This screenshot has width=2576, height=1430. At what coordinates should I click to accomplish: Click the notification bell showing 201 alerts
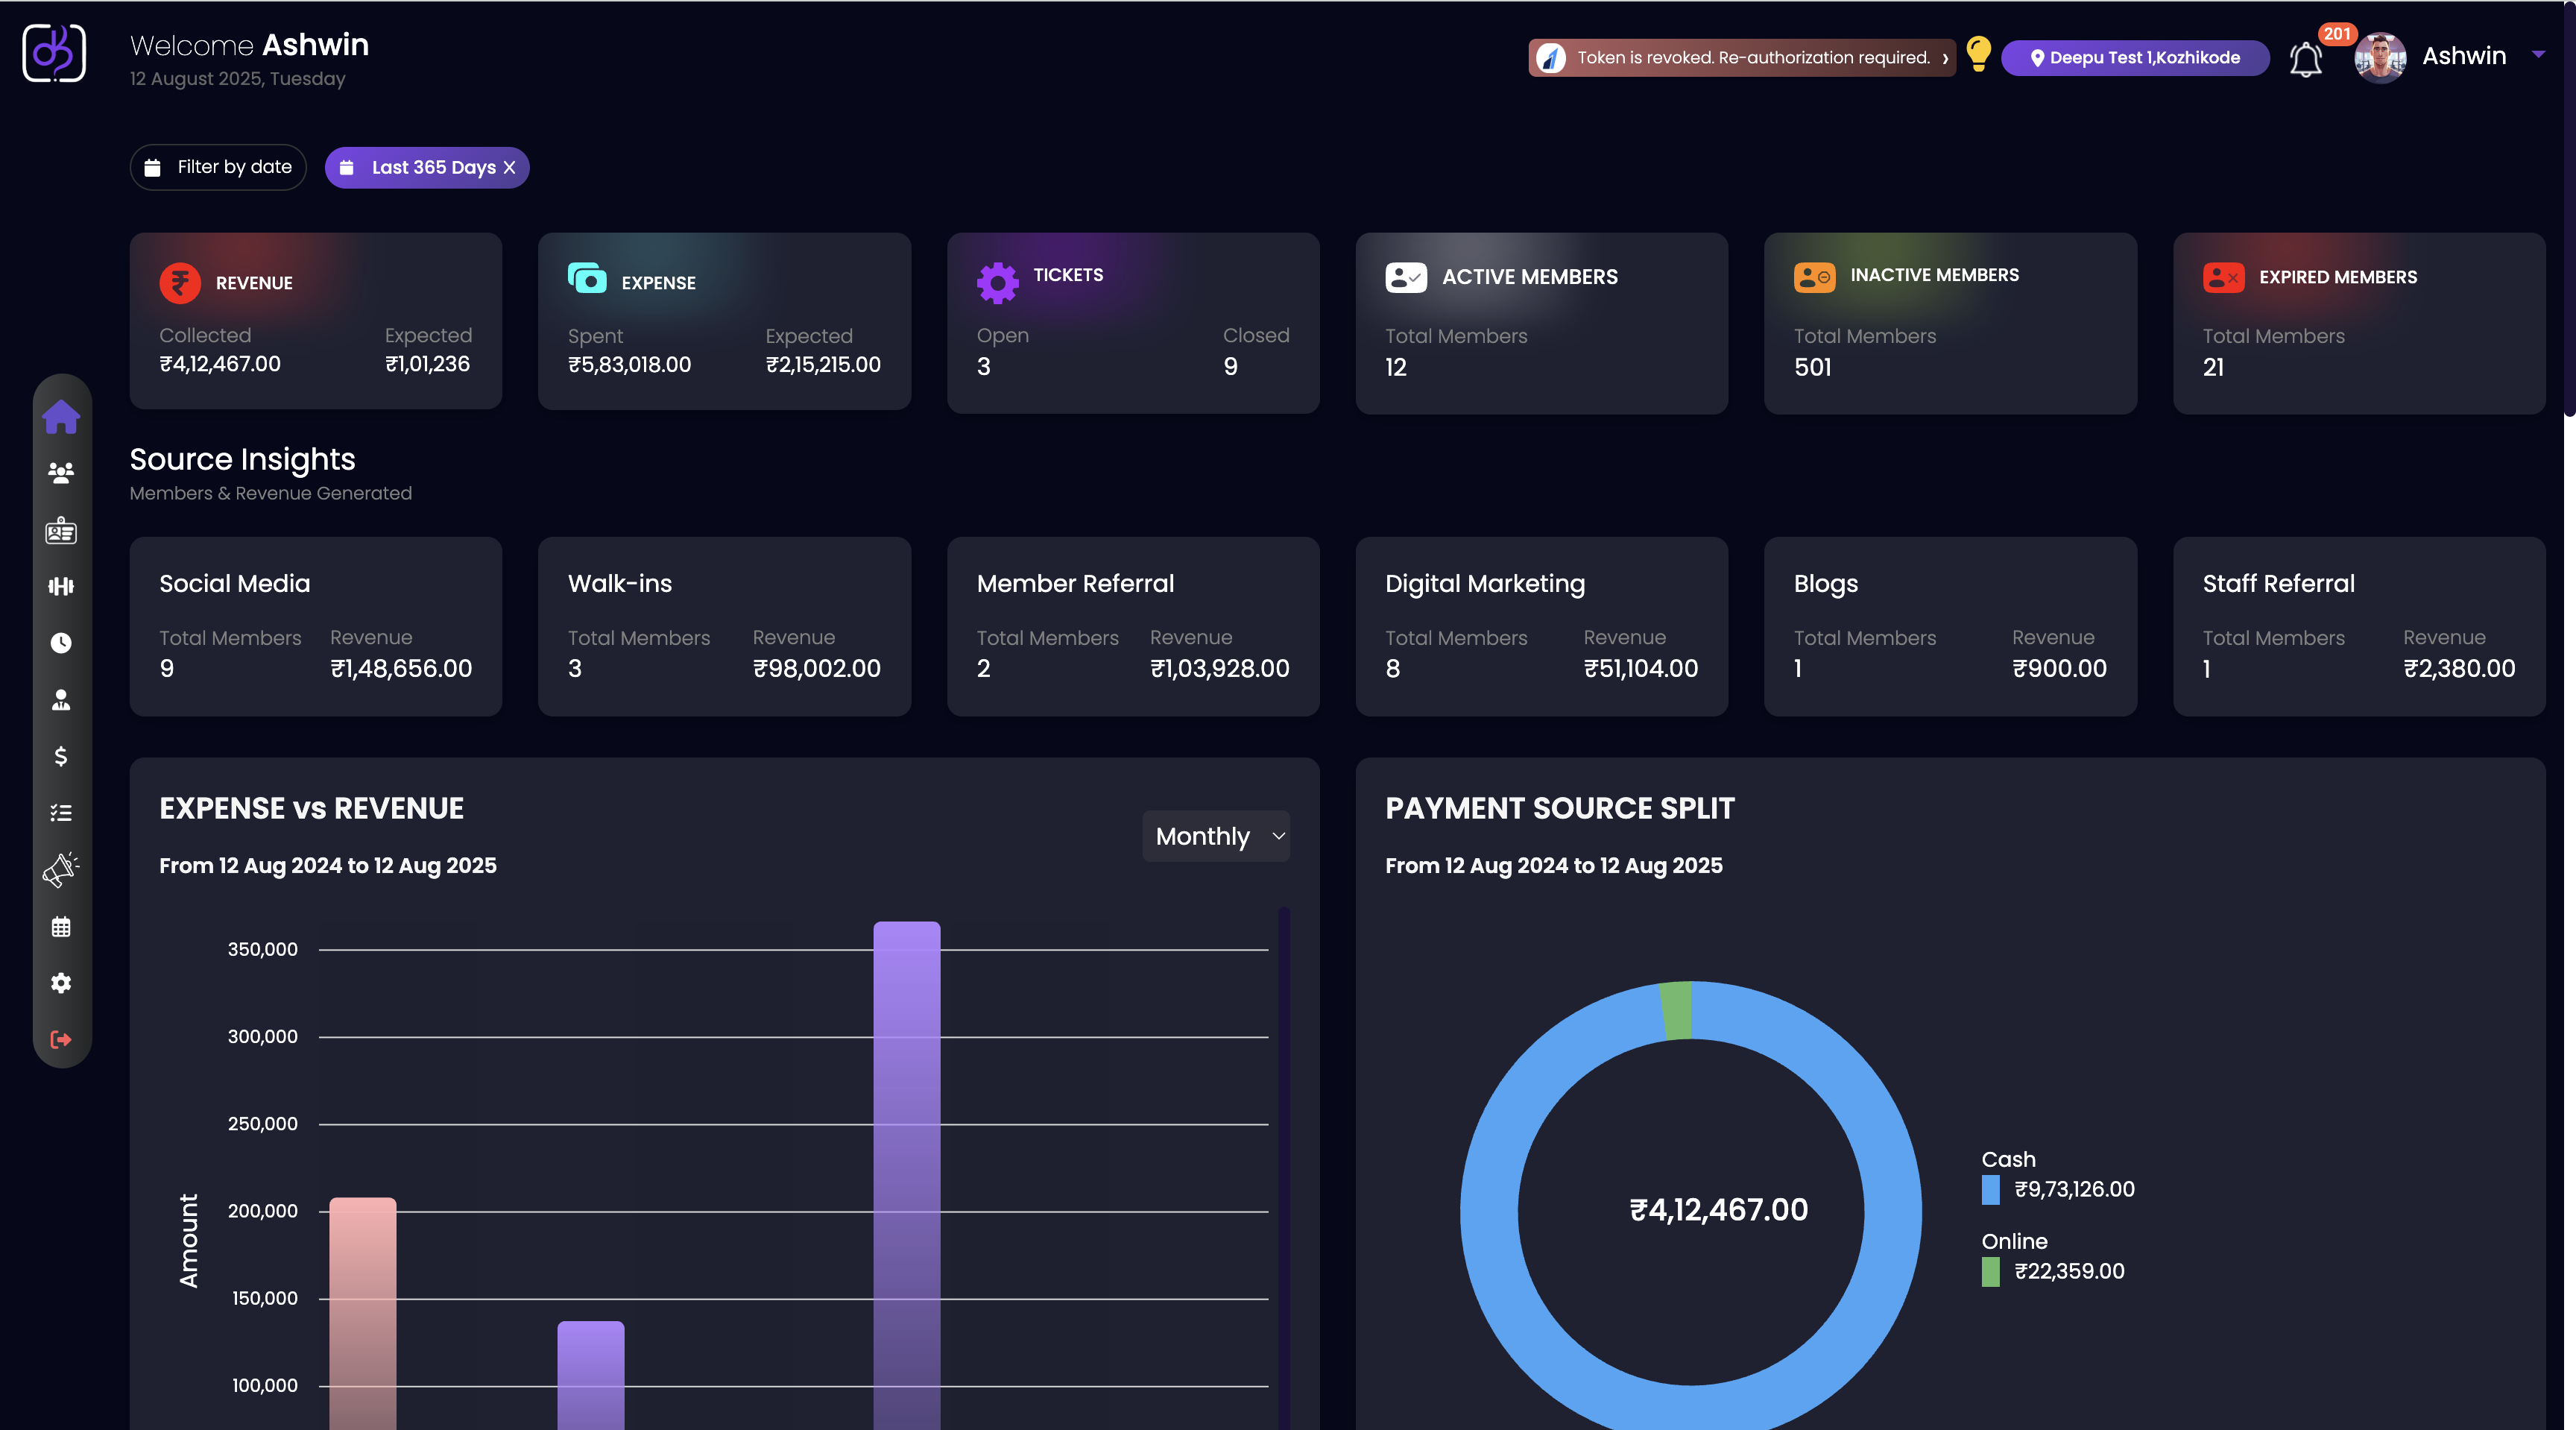pyautogui.click(x=2306, y=58)
